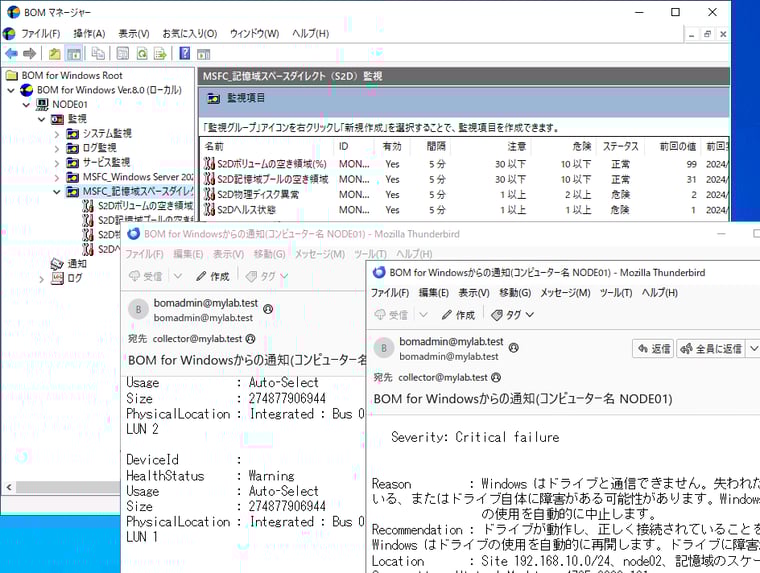Select ログ監視 group in tree
The image size is (760, 573).
coord(99,147)
